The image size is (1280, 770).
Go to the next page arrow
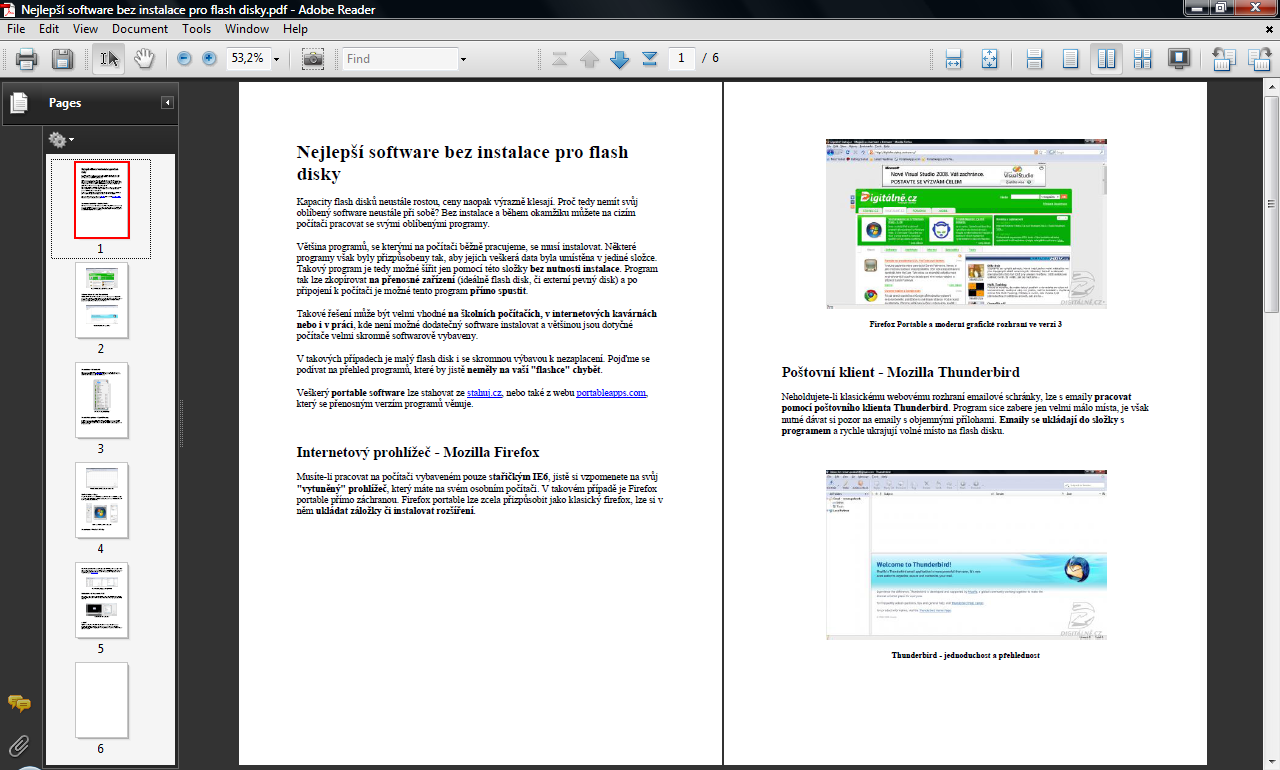point(620,59)
